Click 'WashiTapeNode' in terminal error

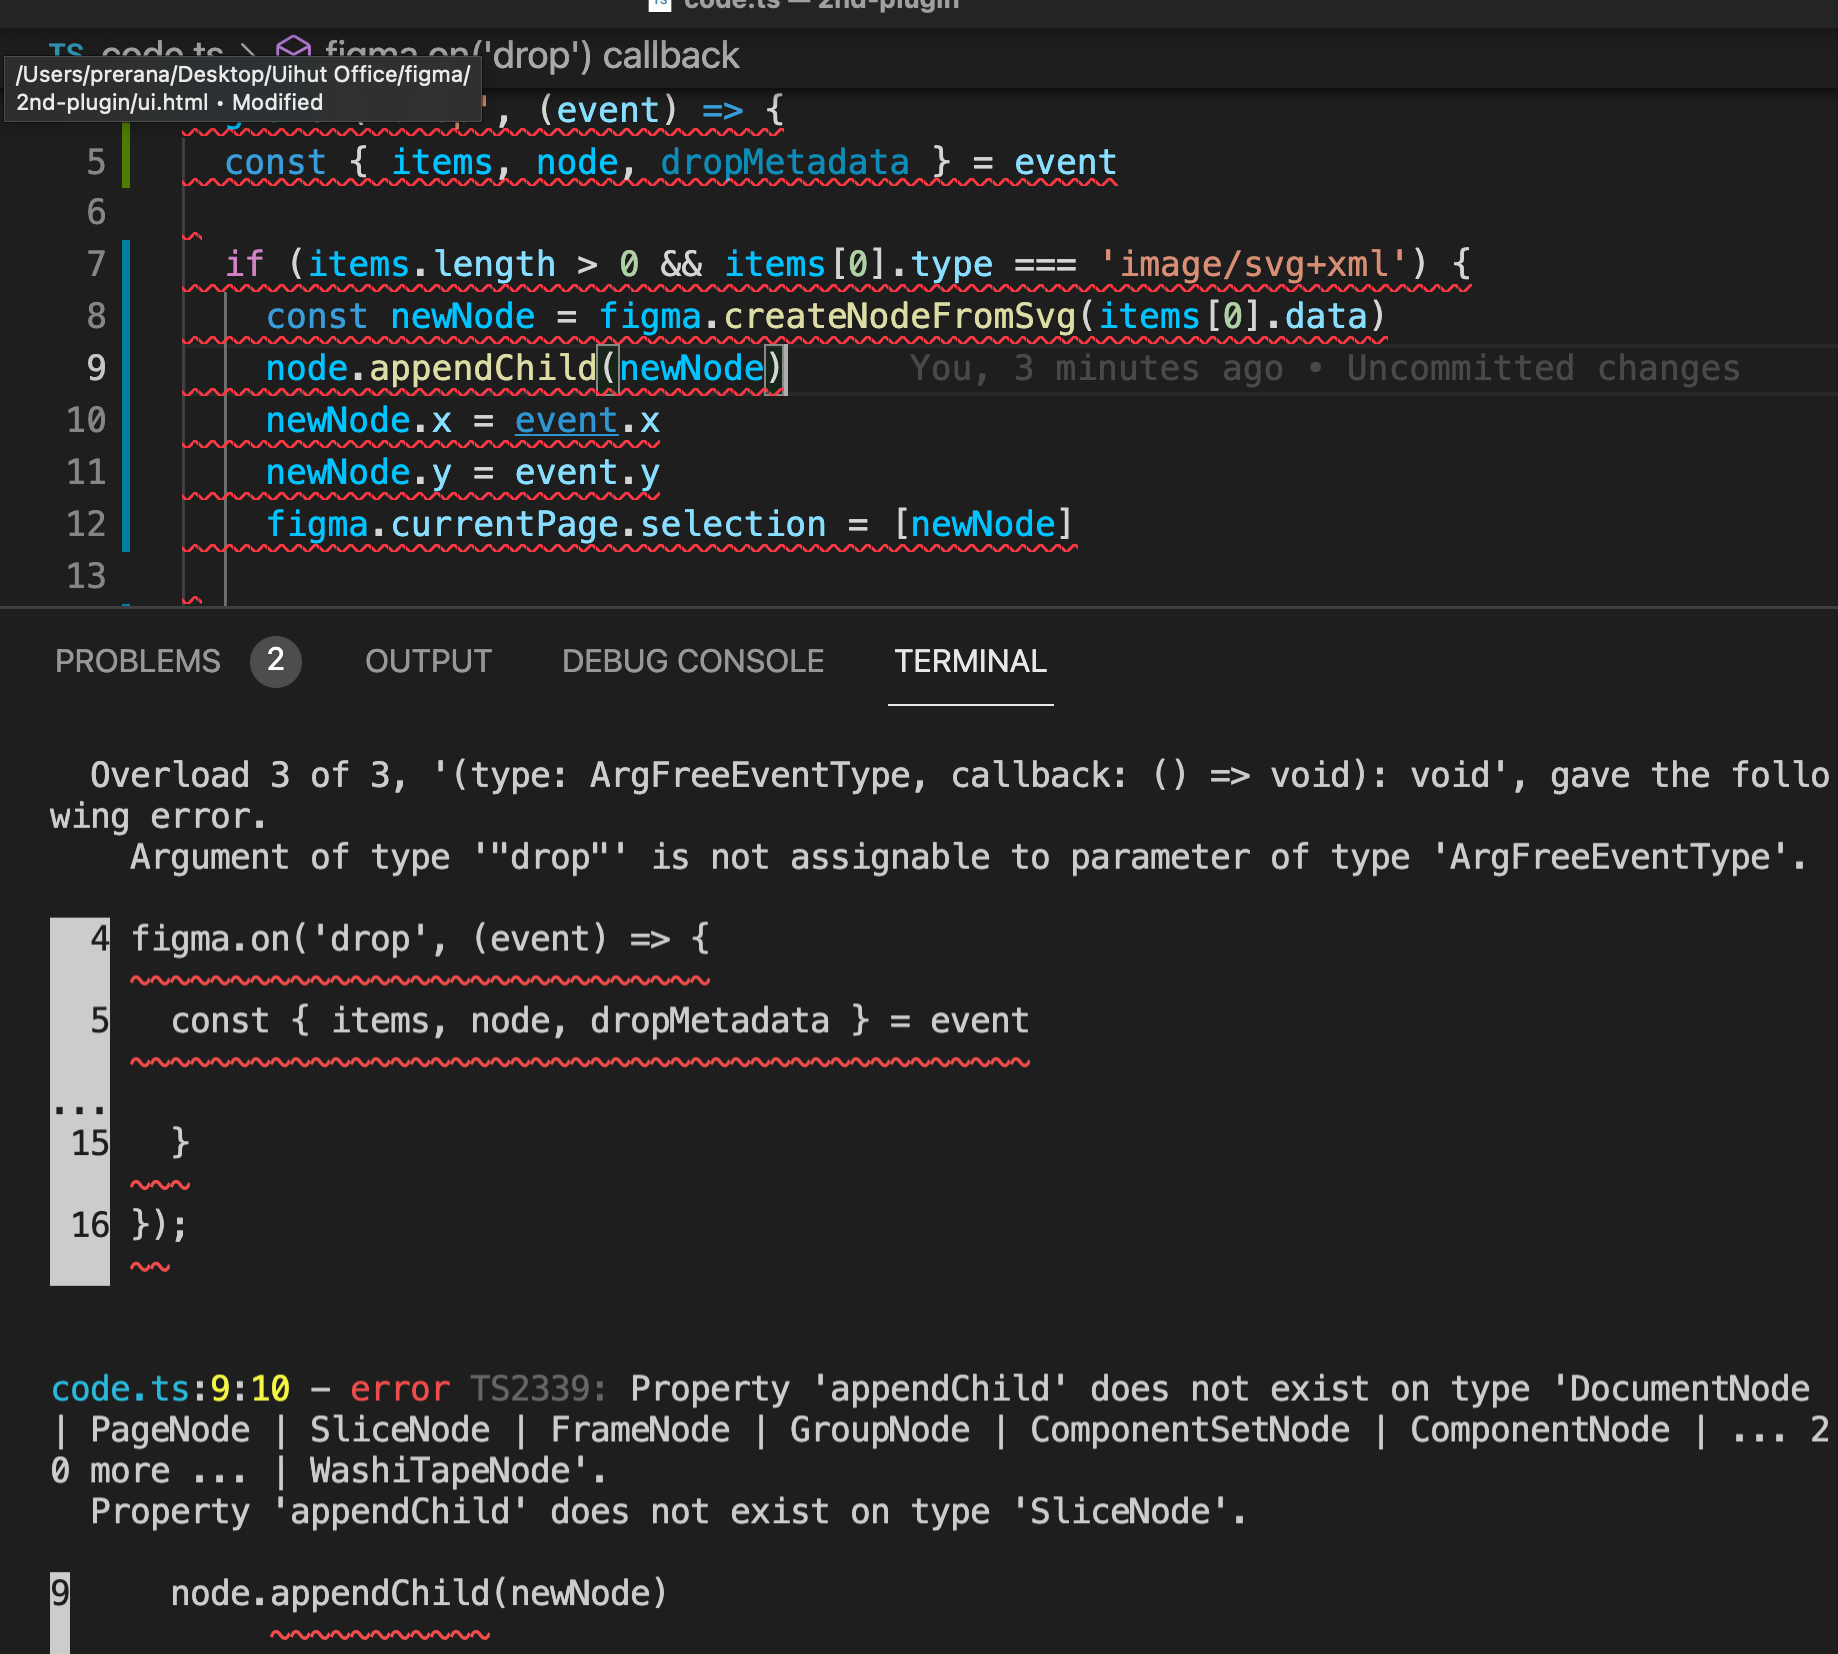coord(440,1470)
